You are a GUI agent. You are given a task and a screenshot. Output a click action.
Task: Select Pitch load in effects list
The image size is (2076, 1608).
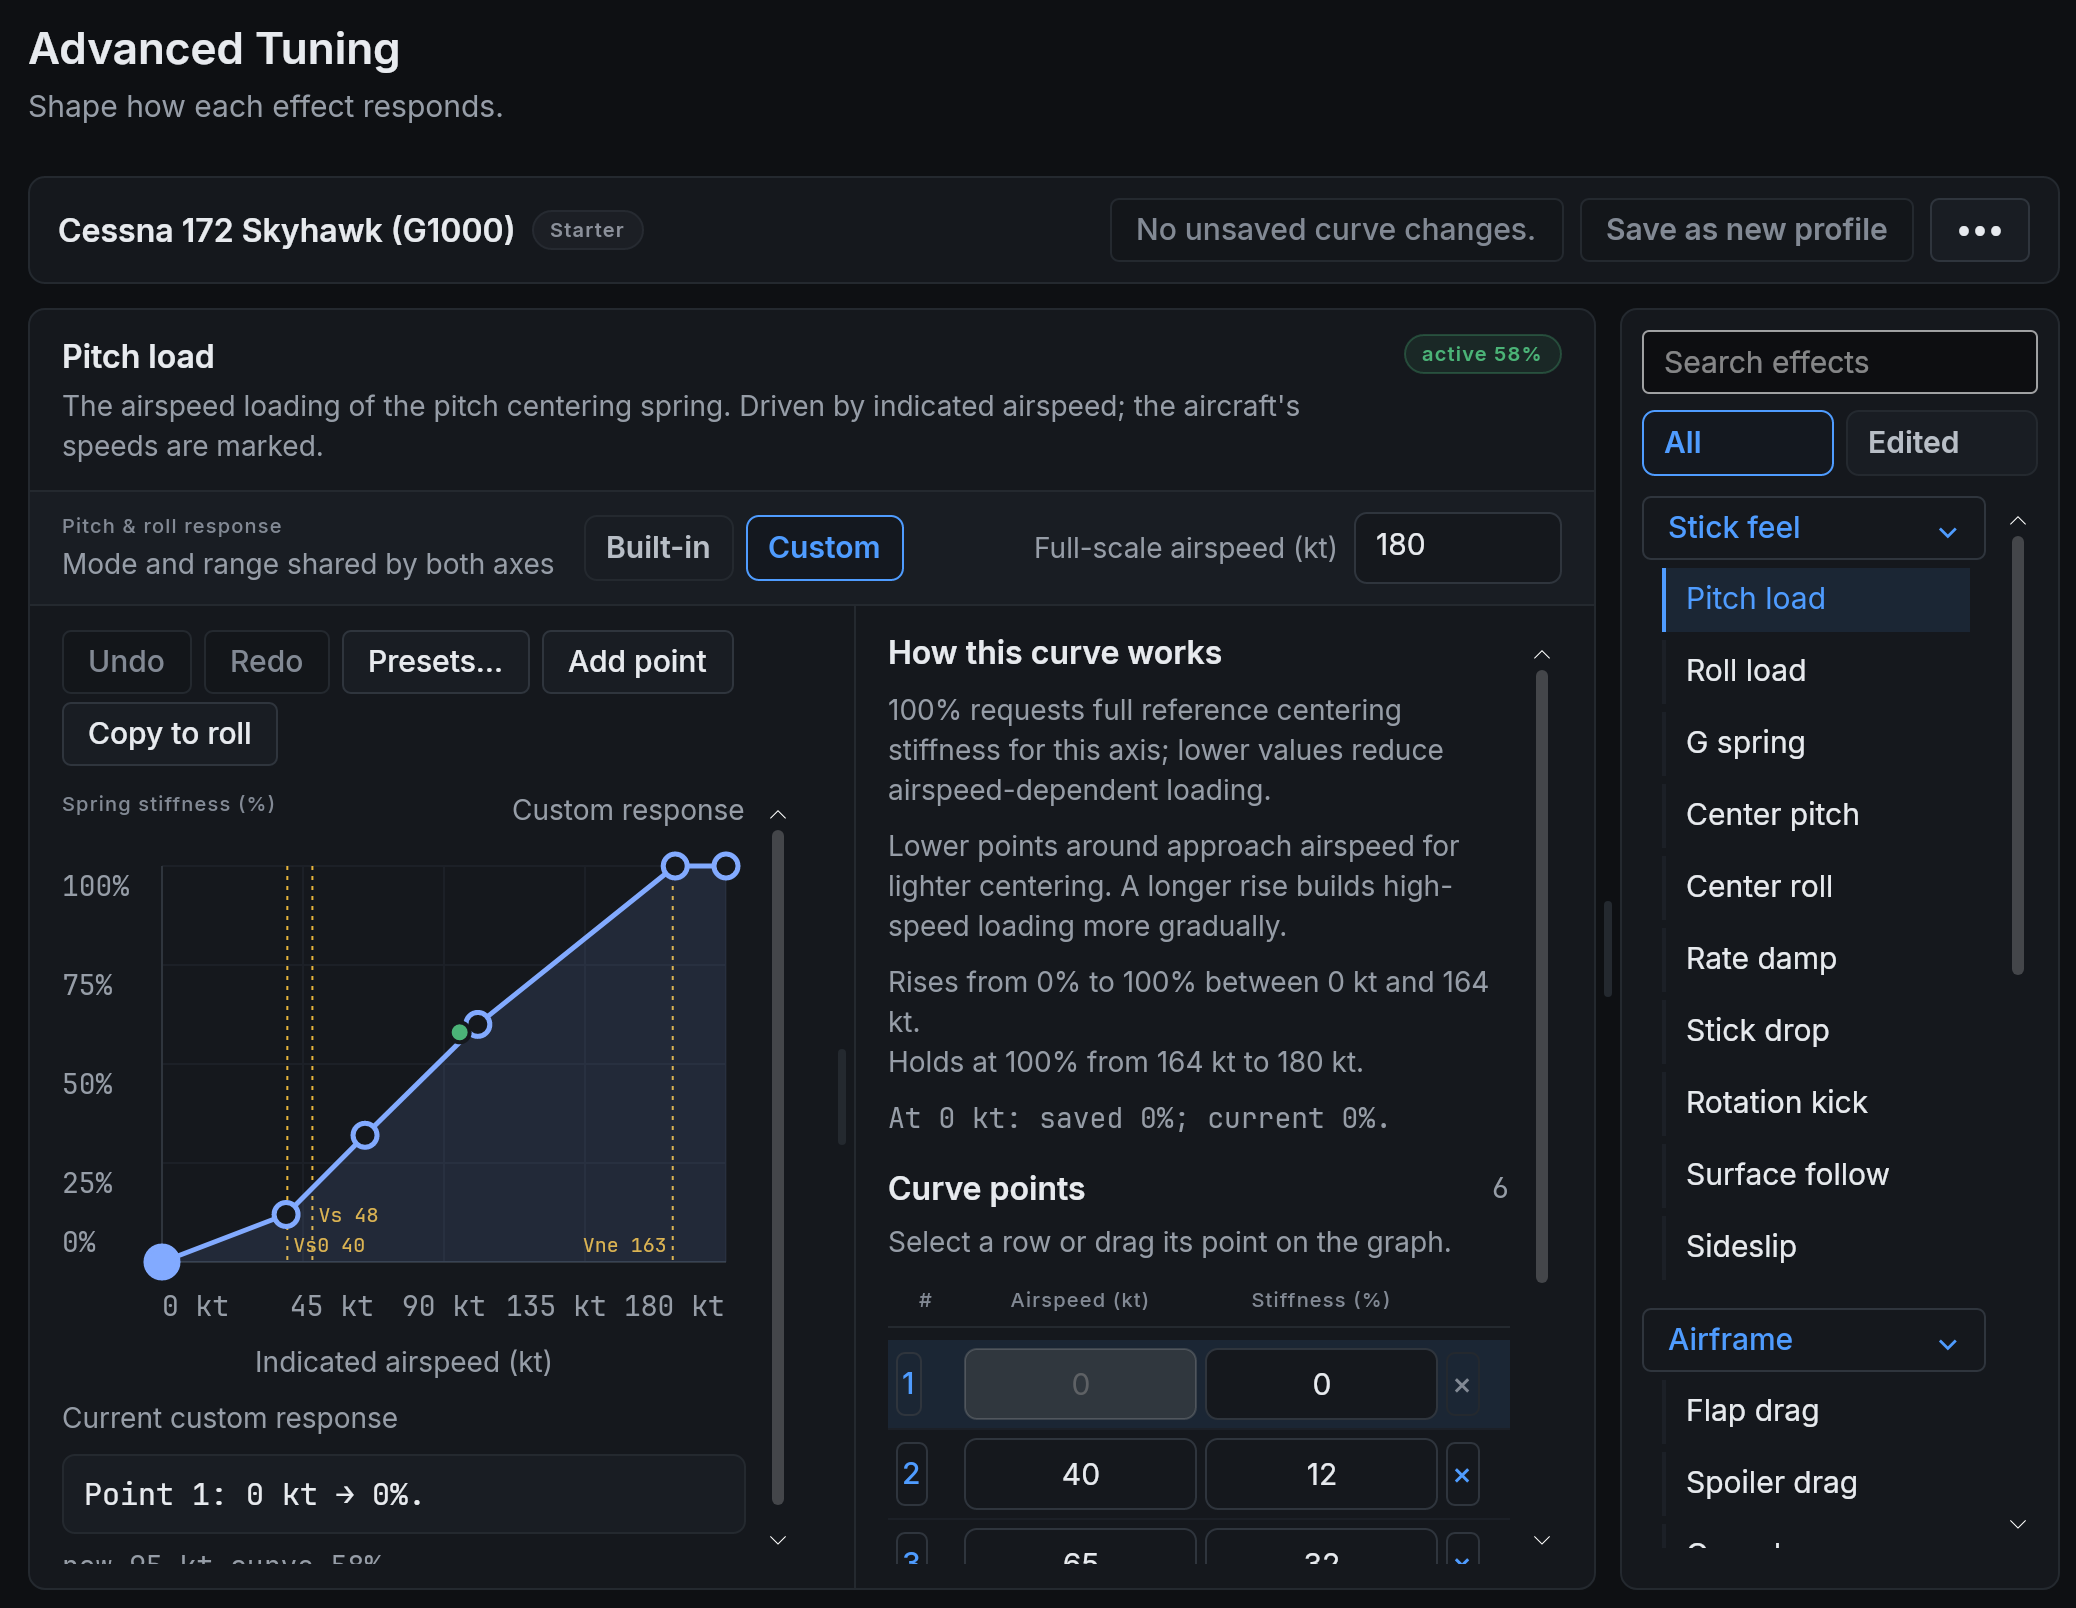pyautogui.click(x=1816, y=599)
